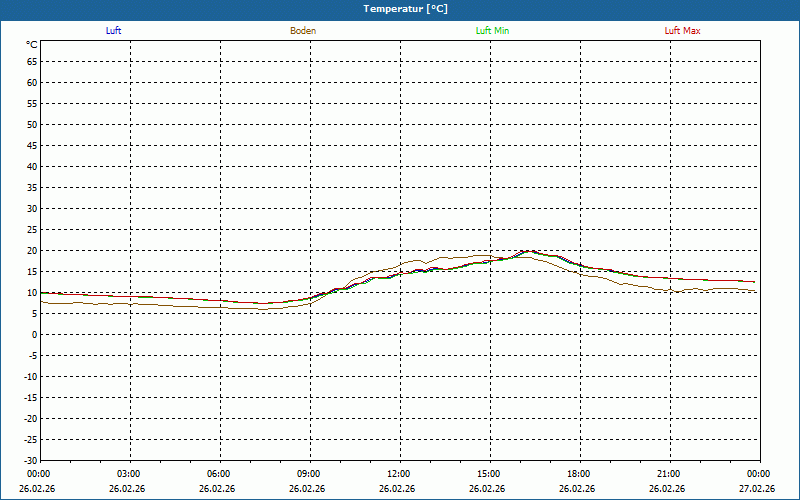Viewport: 800px width, 500px height.
Task: Click the 0 y-axis value
Action: coord(35,335)
